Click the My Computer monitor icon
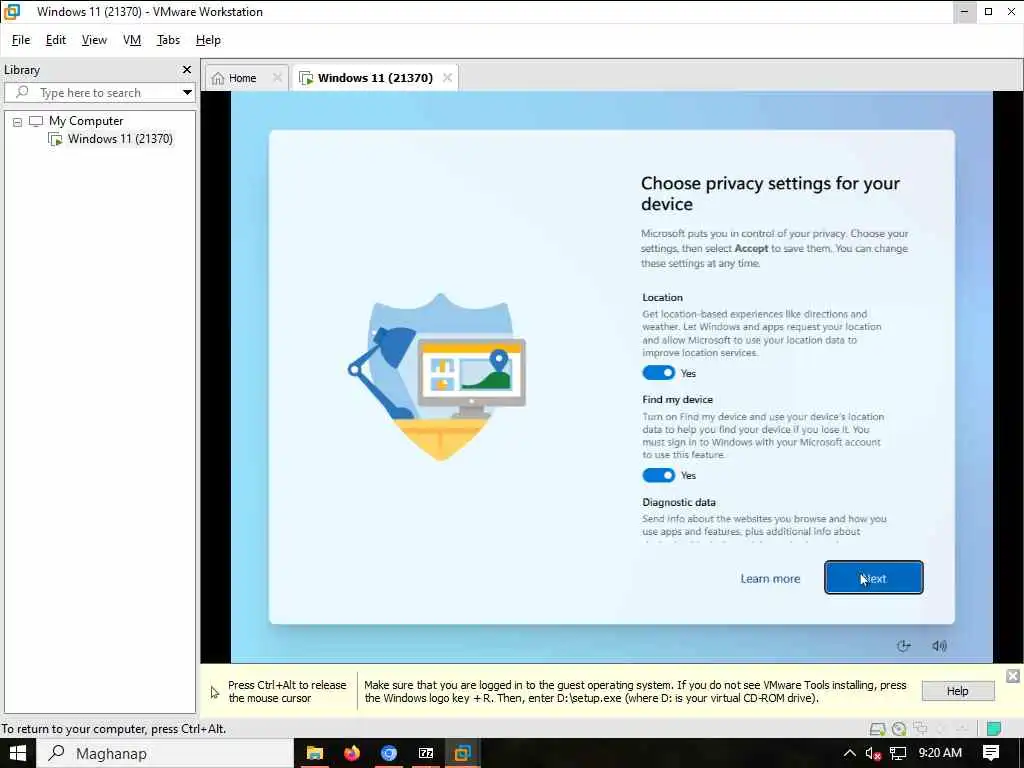 pyautogui.click(x=36, y=121)
